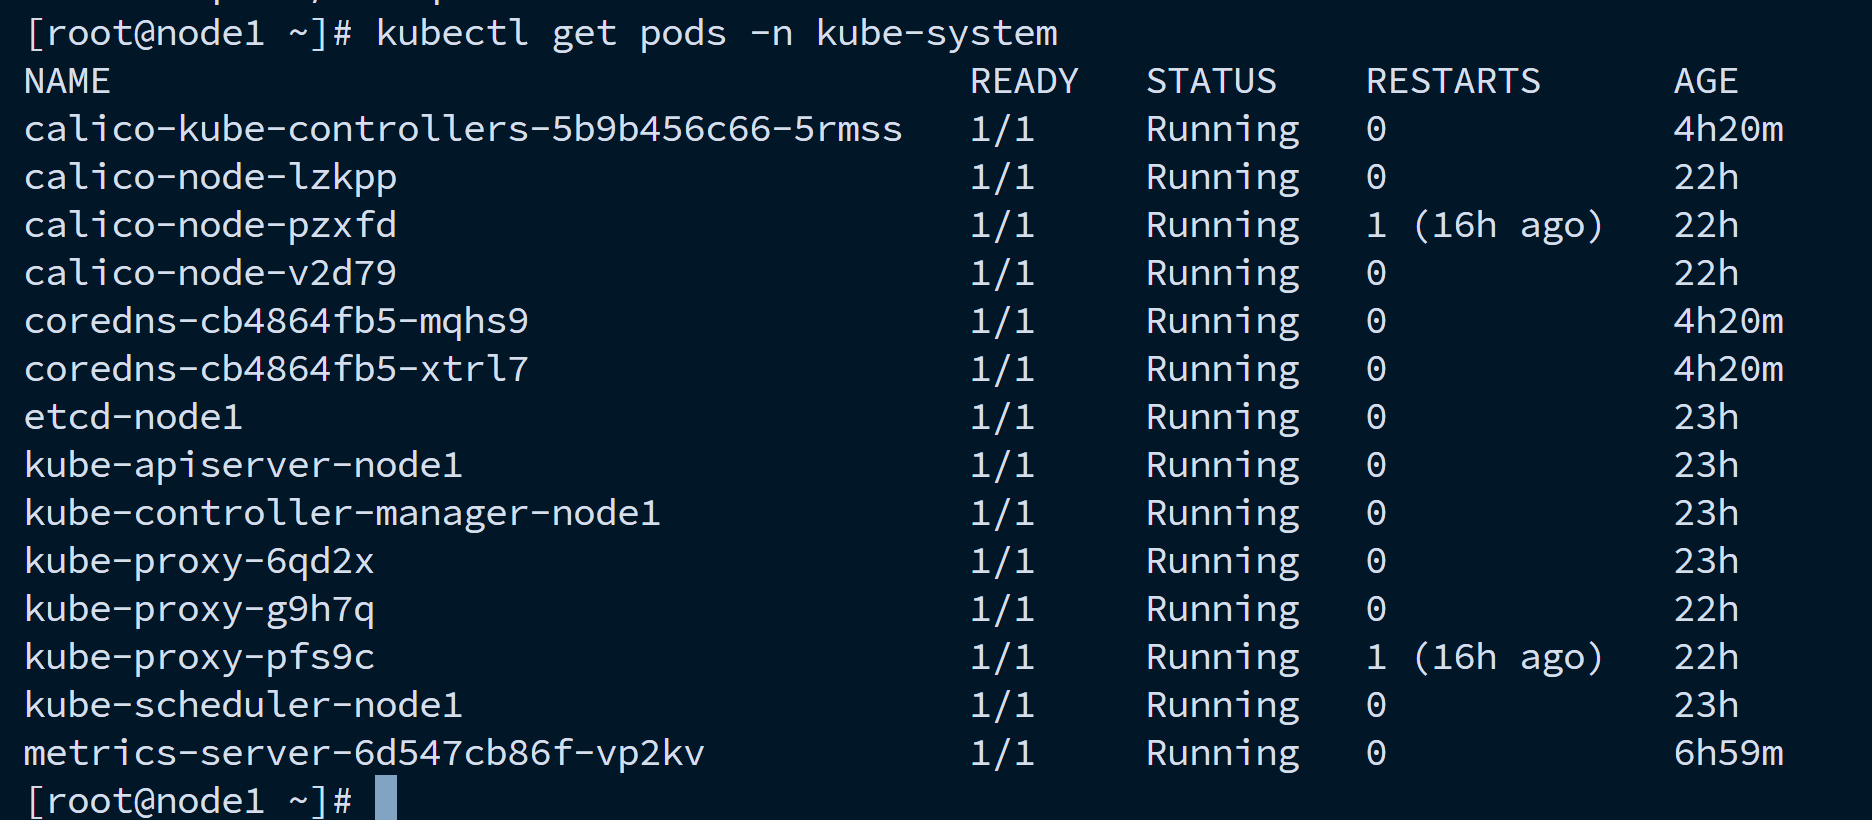This screenshot has width=1872, height=820.
Task: Click the kube-proxy-6qd2x pod name
Action: tap(199, 562)
